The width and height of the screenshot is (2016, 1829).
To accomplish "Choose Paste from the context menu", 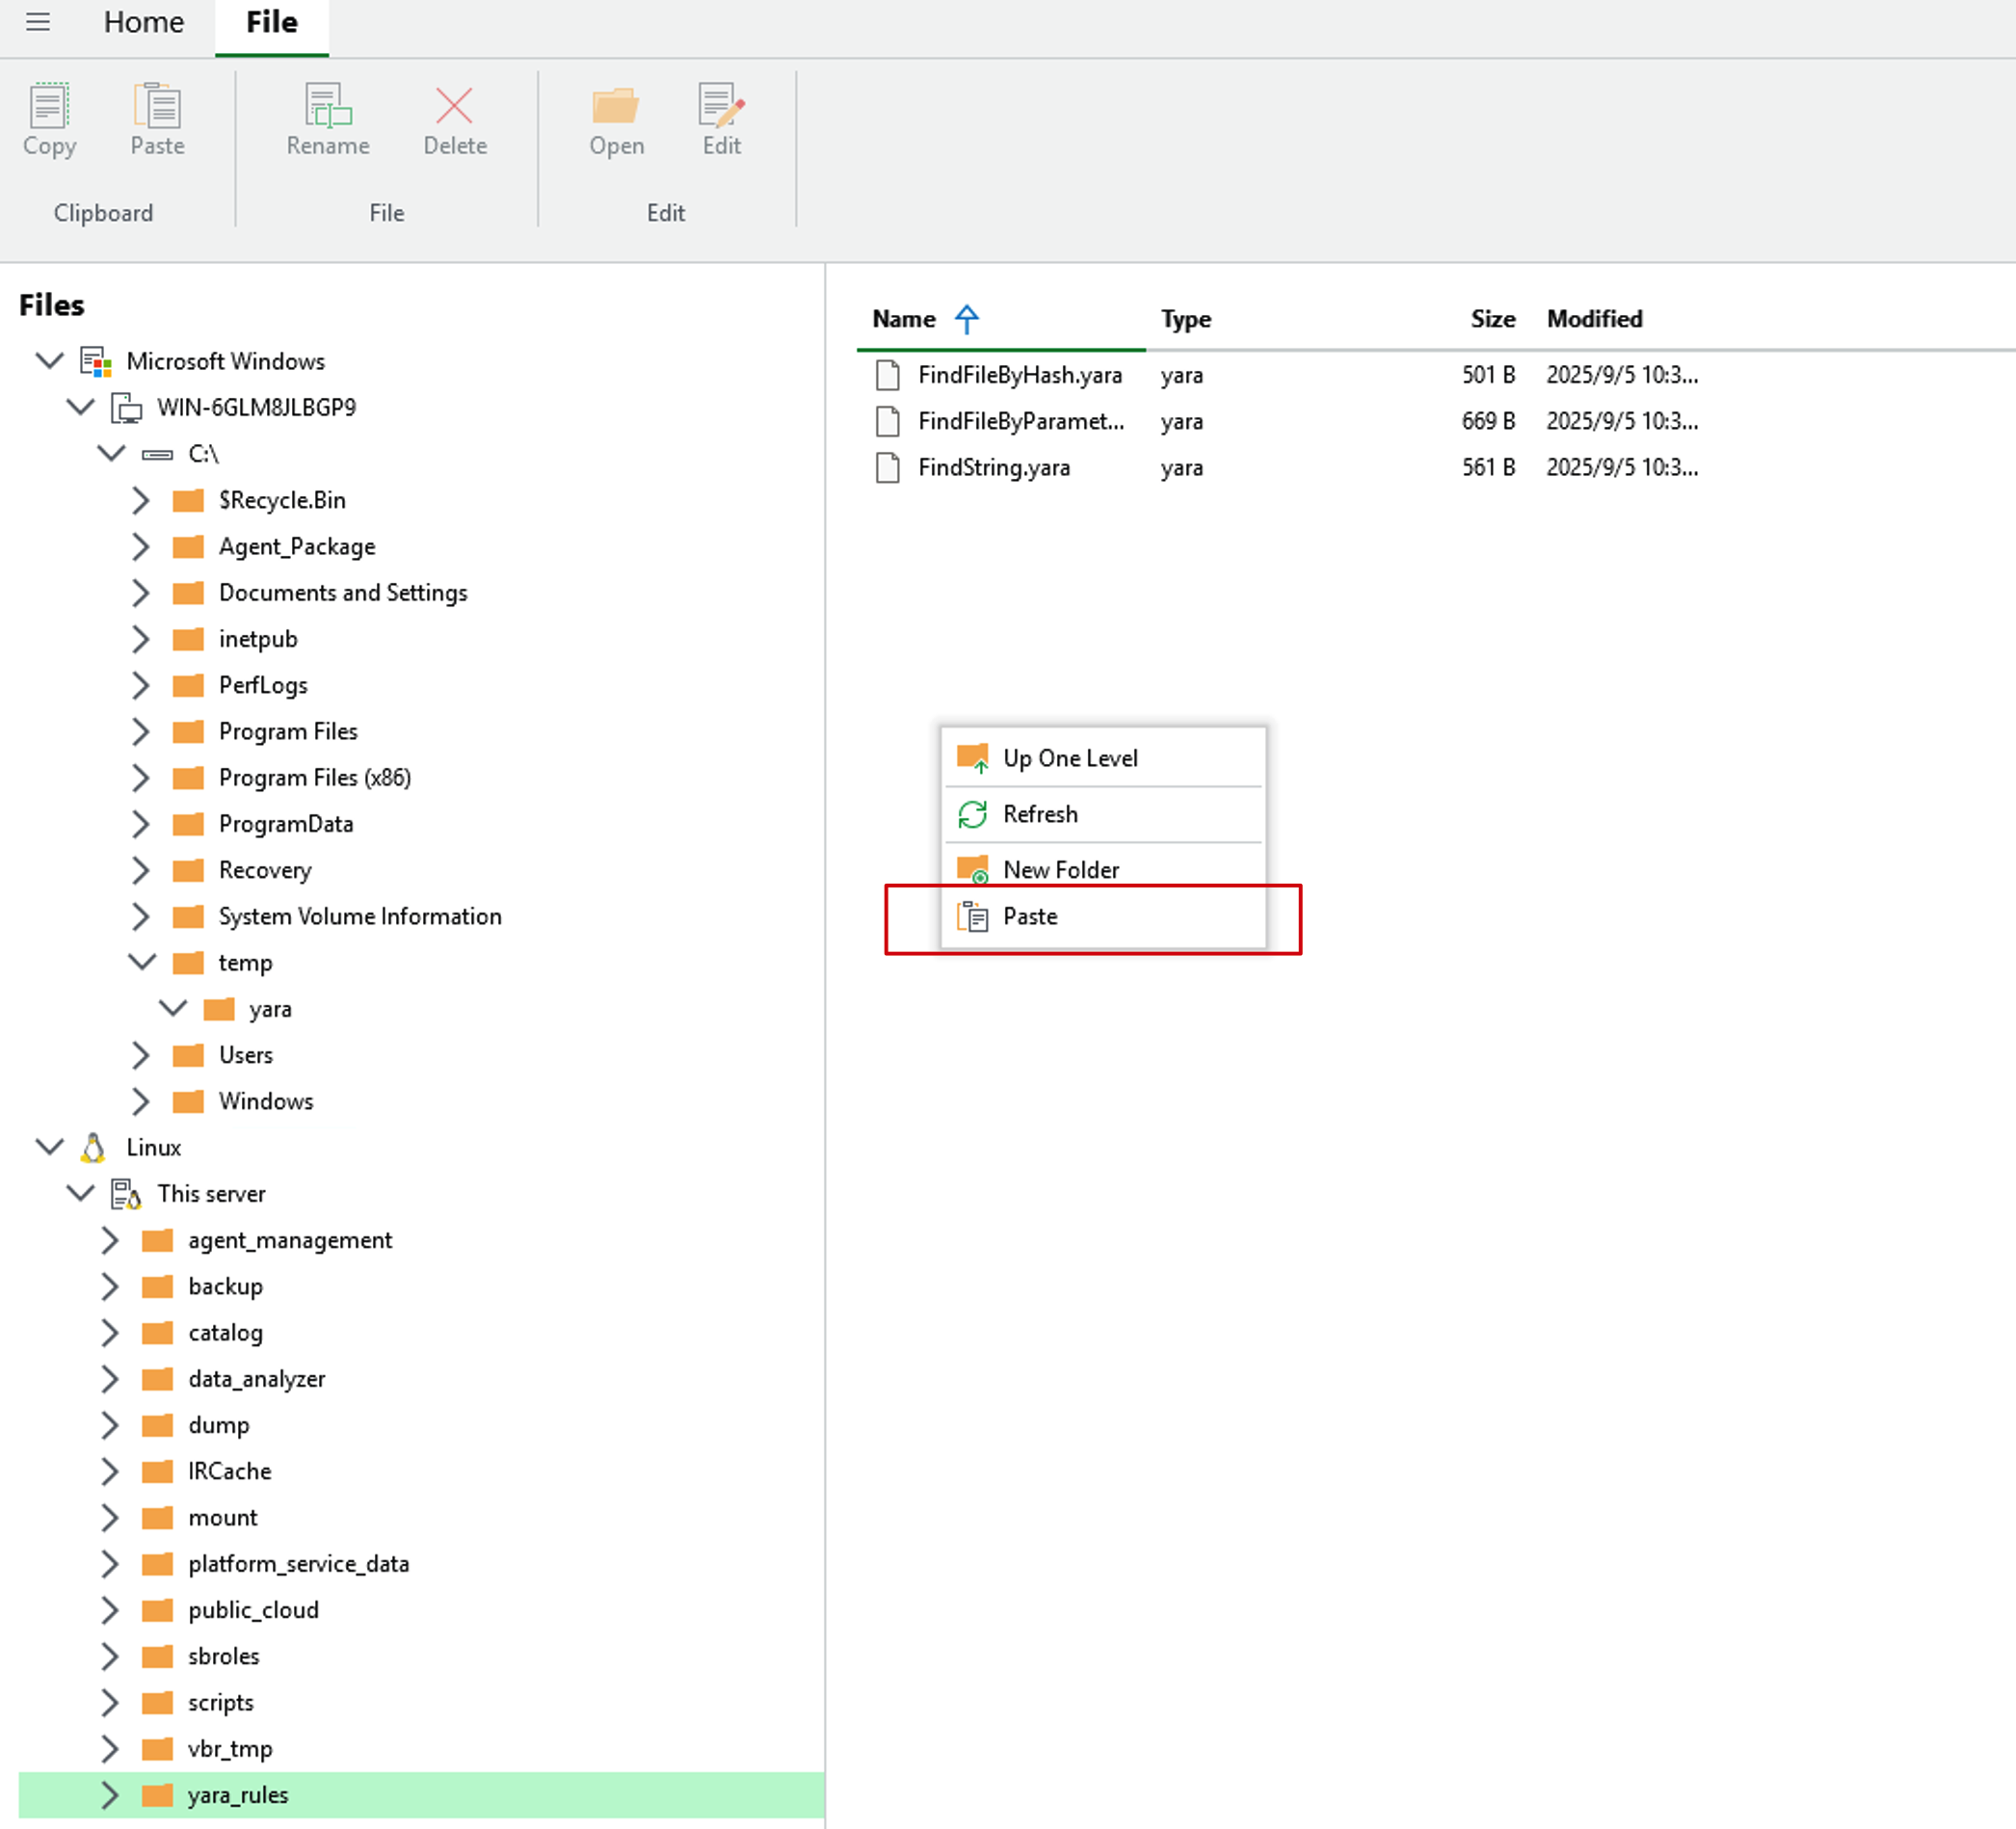I will pyautogui.click(x=1030, y=916).
